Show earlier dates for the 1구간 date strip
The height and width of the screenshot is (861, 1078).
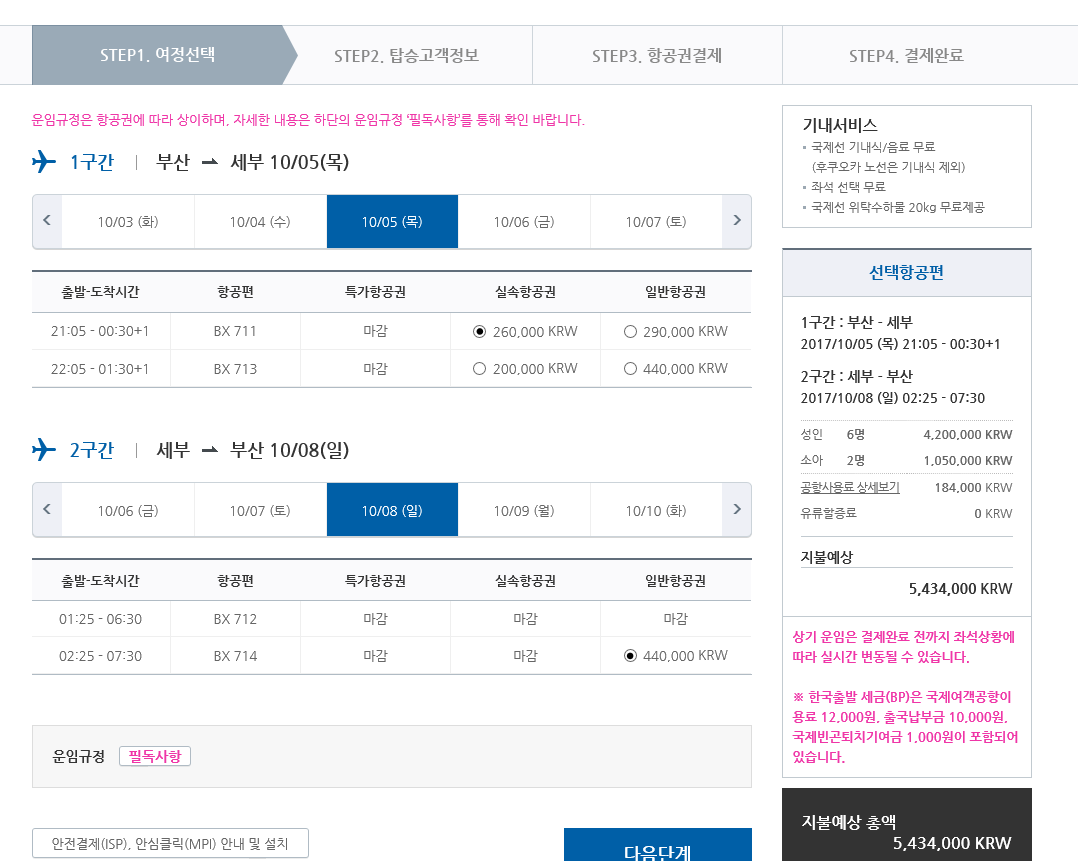pyautogui.click(x=47, y=221)
